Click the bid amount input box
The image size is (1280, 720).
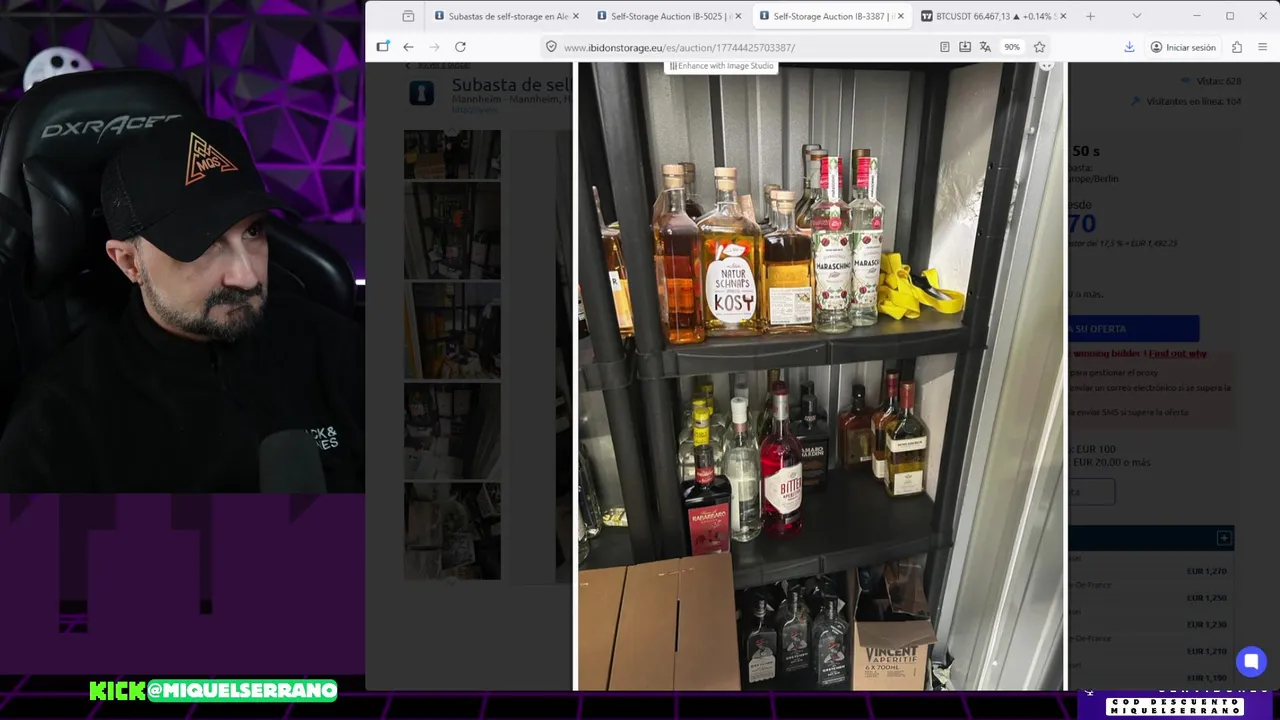pos(1091,491)
